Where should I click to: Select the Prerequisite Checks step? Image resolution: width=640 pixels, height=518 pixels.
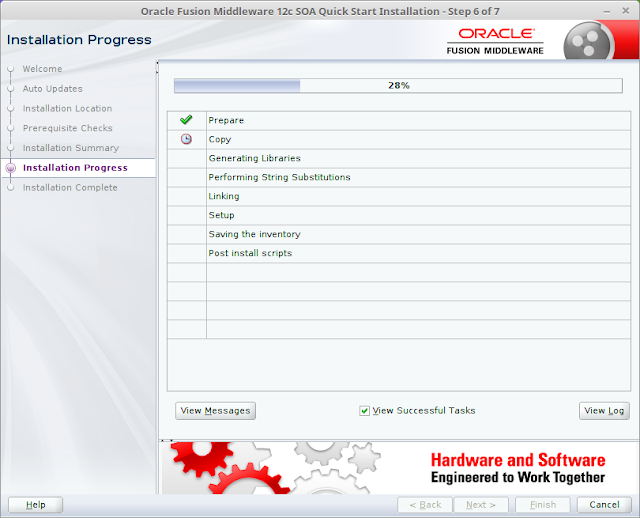click(68, 128)
